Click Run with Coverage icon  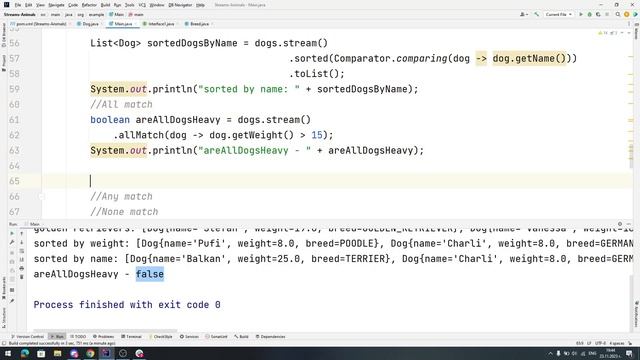point(598,14)
